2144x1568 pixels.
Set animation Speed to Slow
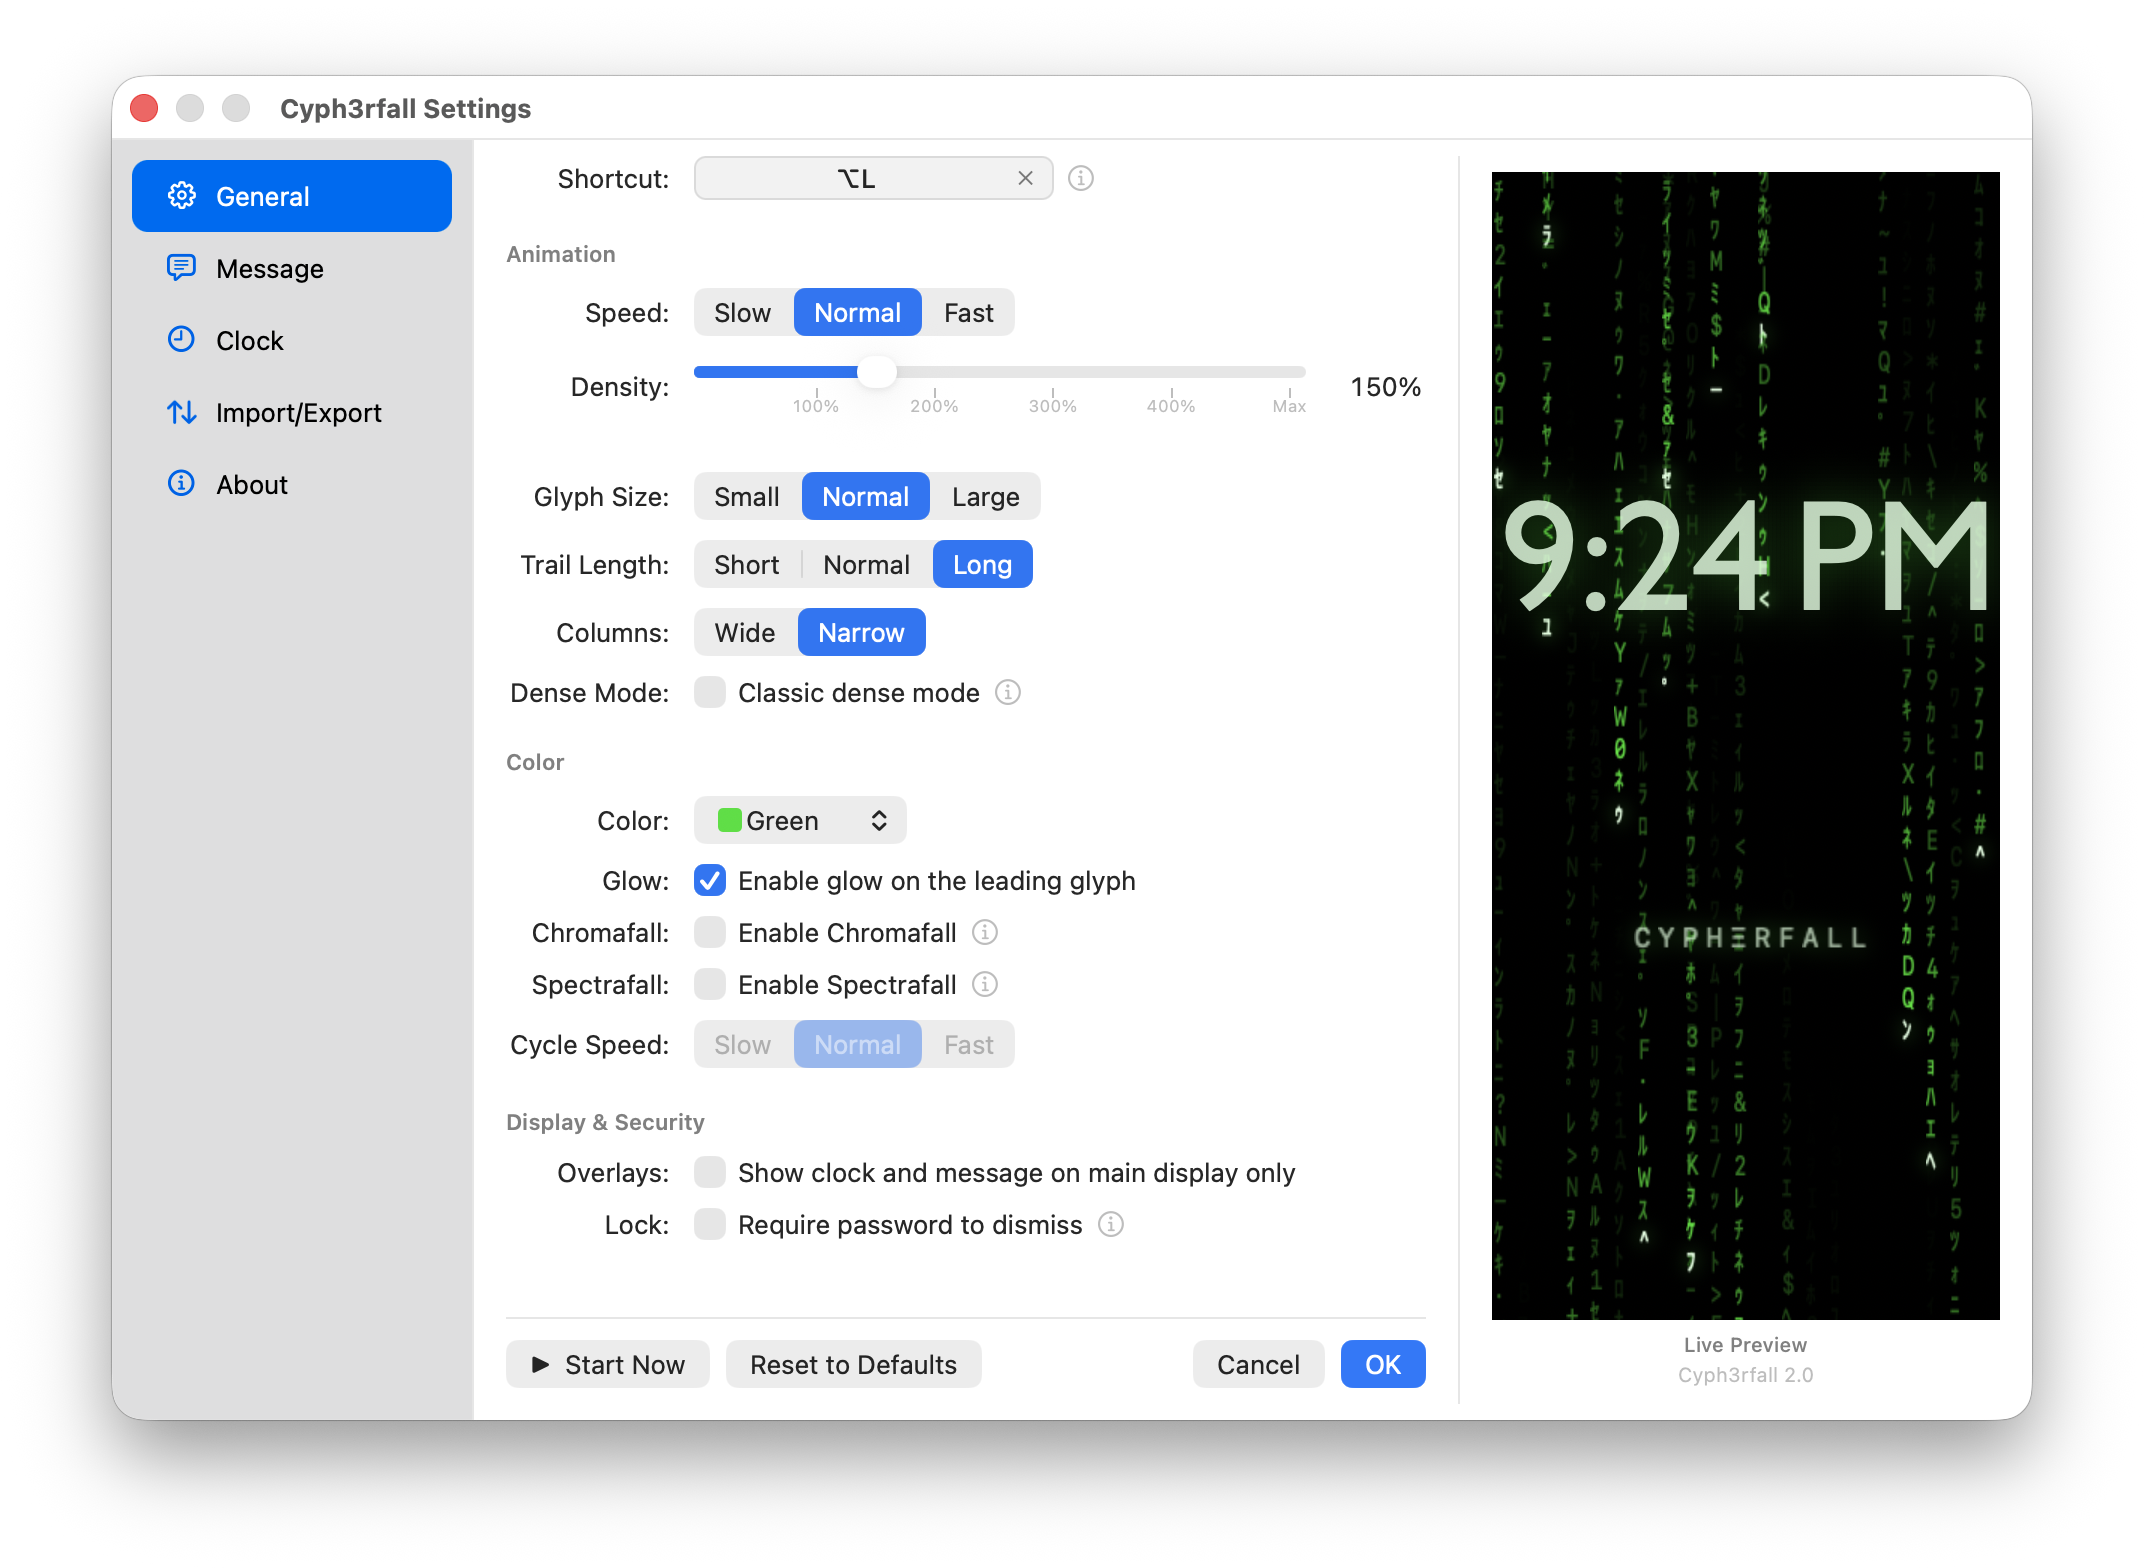click(743, 312)
